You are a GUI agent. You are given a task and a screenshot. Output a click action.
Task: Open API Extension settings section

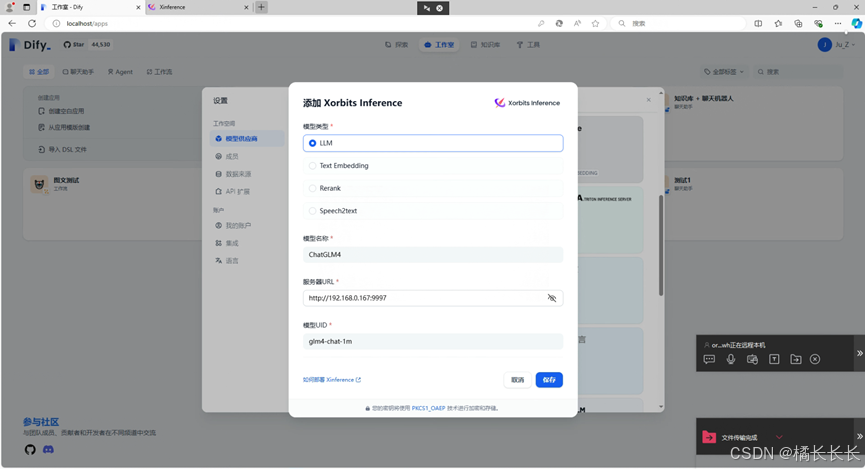(247, 191)
